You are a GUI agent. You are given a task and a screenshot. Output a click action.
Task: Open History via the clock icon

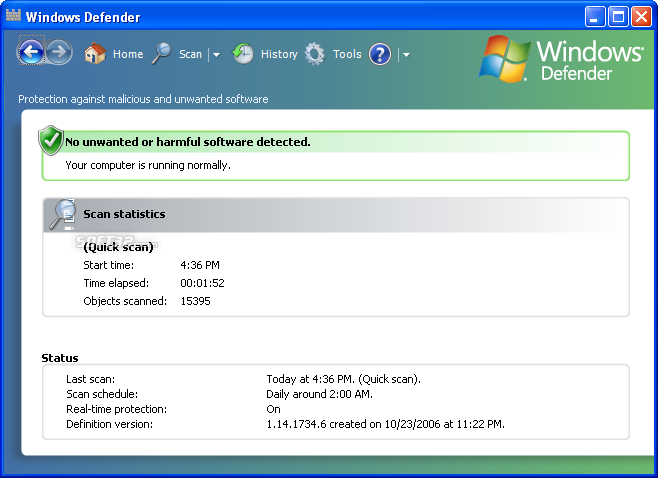pyautogui.click(x=243, y=53)
